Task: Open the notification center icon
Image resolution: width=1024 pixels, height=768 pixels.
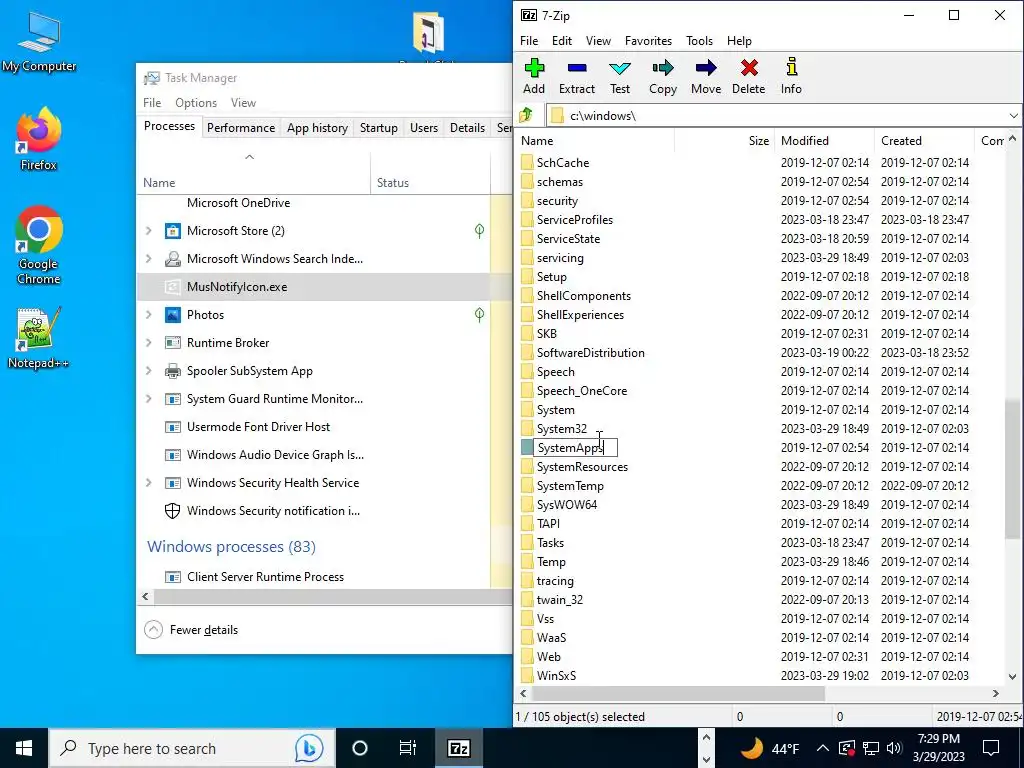Action: pos(991,748)
